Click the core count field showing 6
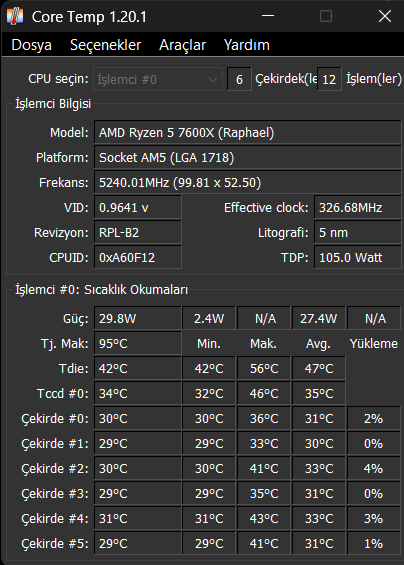 coord(239,79)
